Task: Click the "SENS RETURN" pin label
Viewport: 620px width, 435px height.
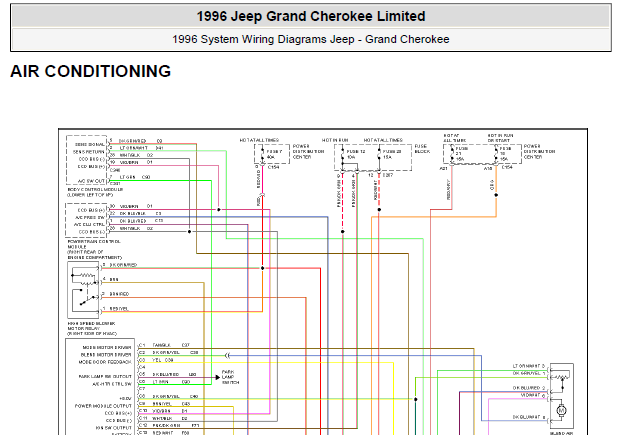Action: 89,152
